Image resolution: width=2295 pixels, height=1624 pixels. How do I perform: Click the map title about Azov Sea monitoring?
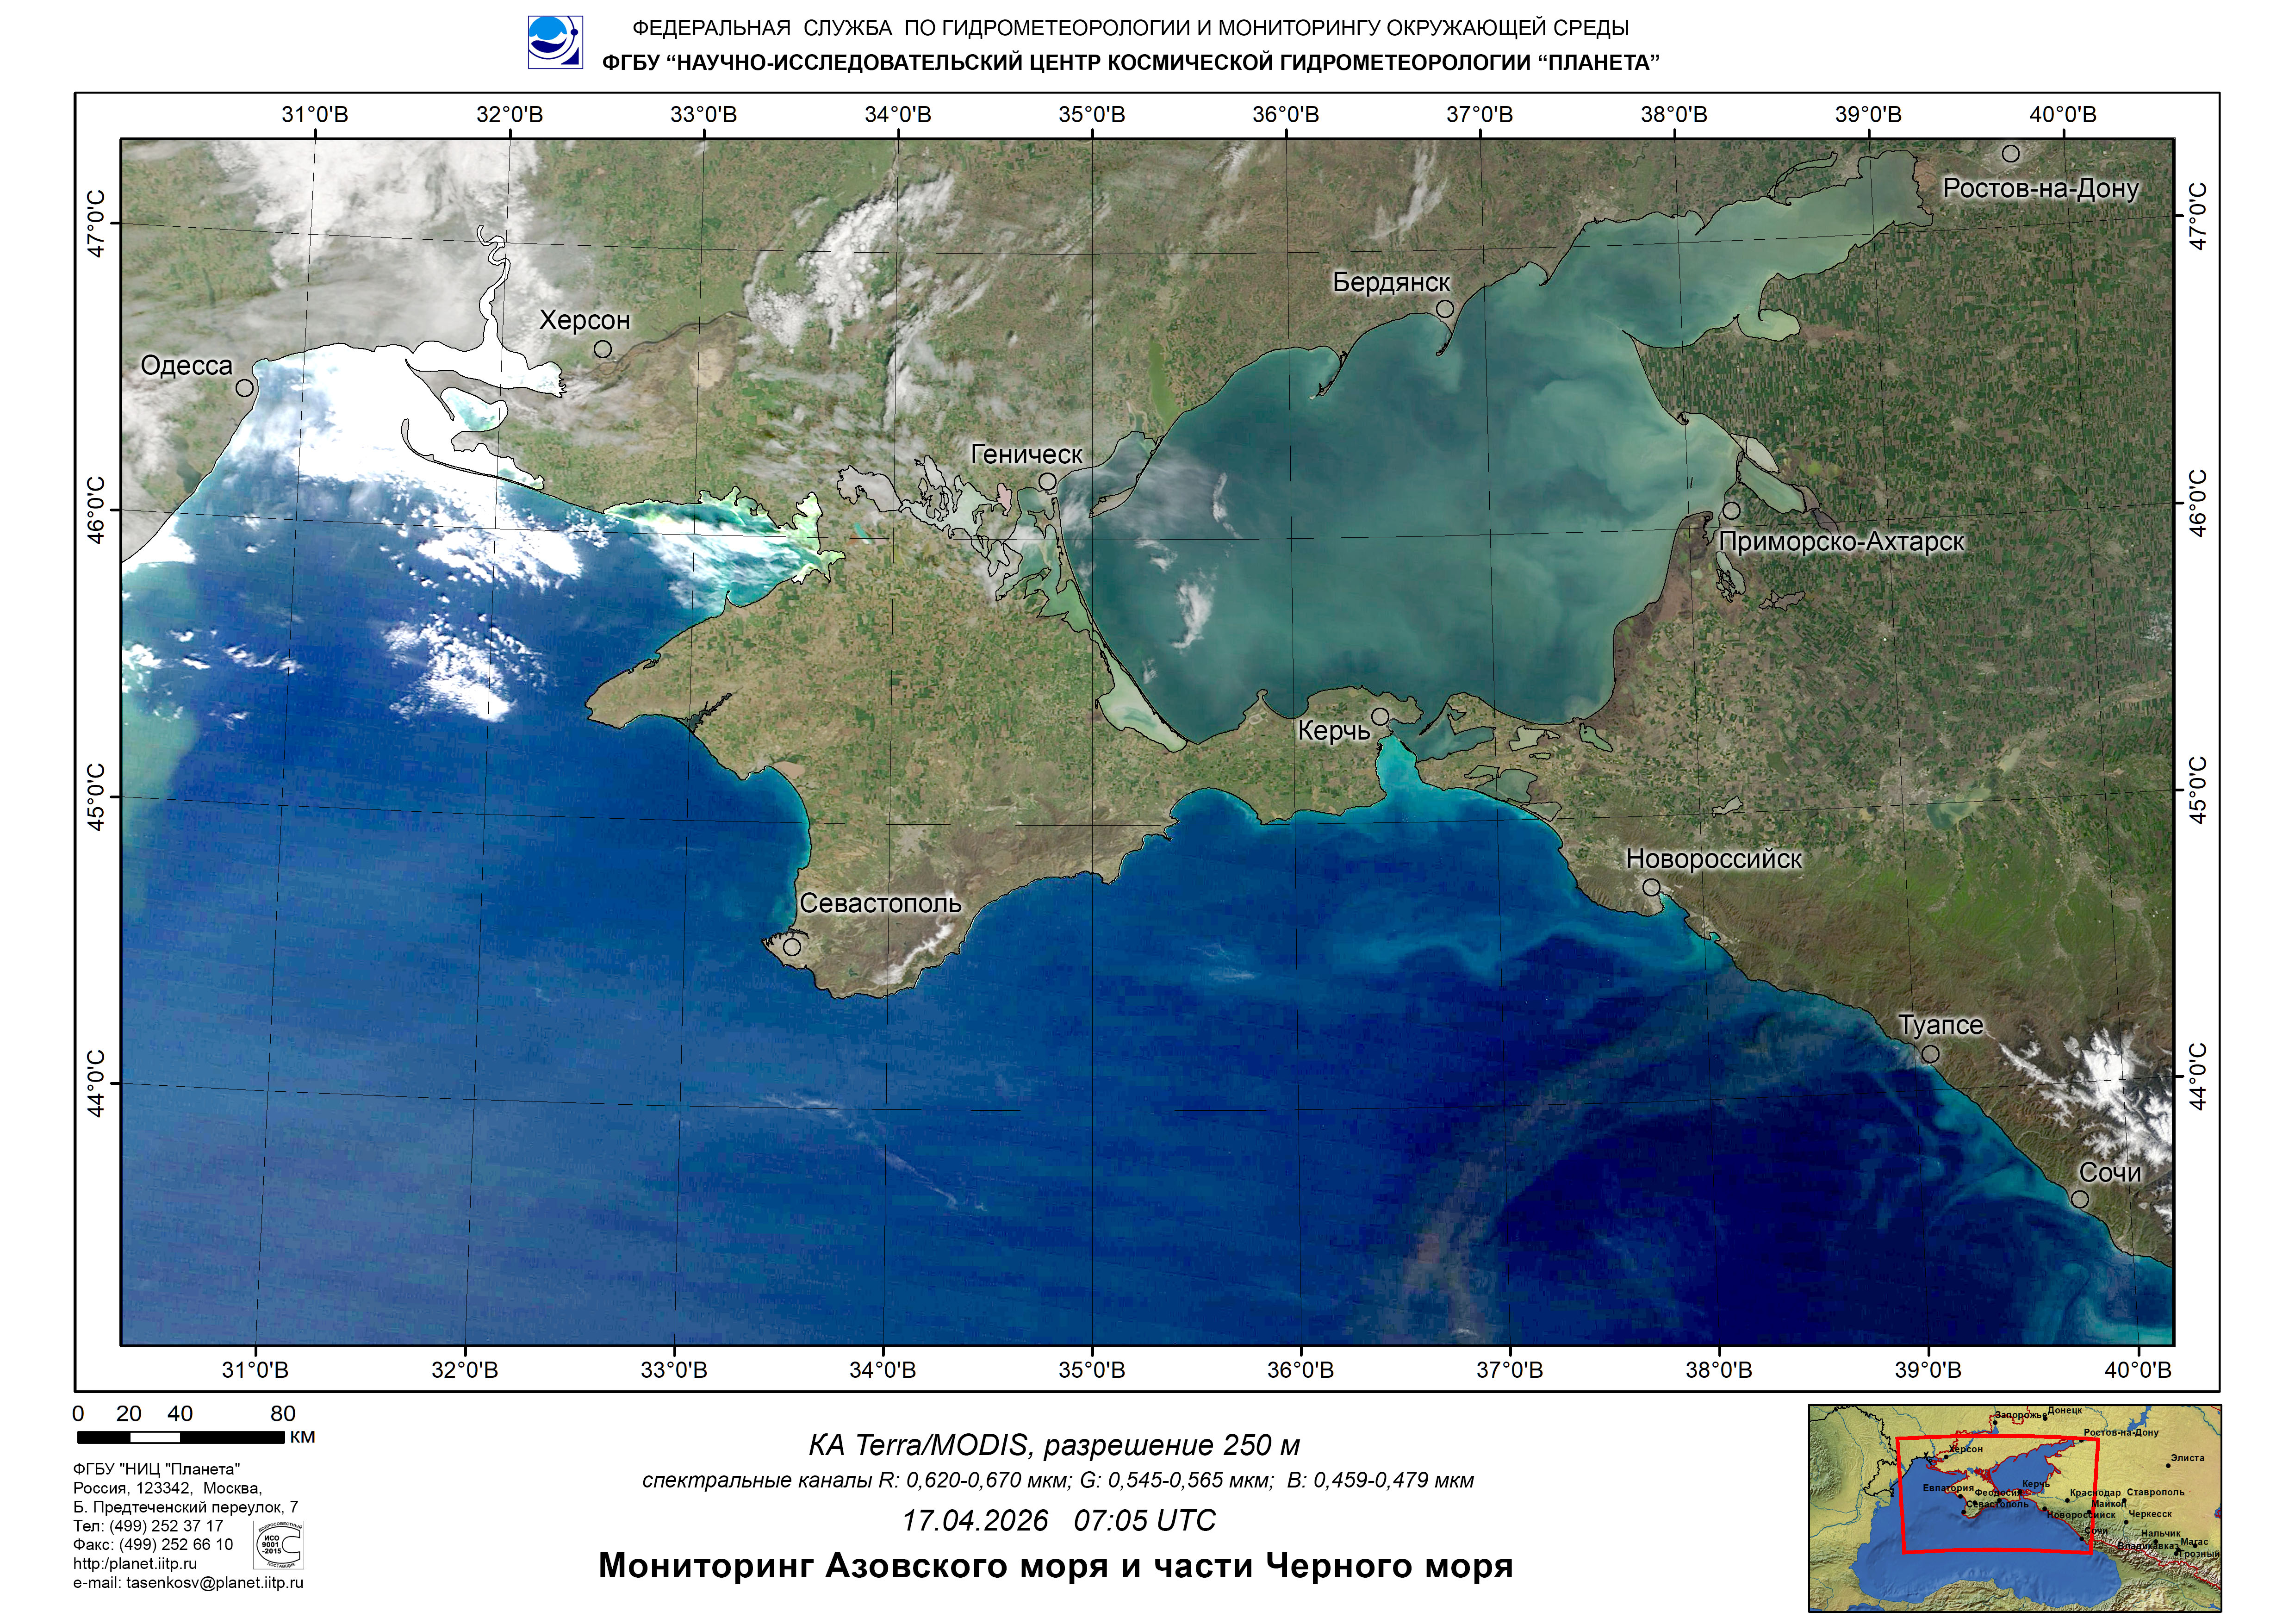[1055, 1565]
